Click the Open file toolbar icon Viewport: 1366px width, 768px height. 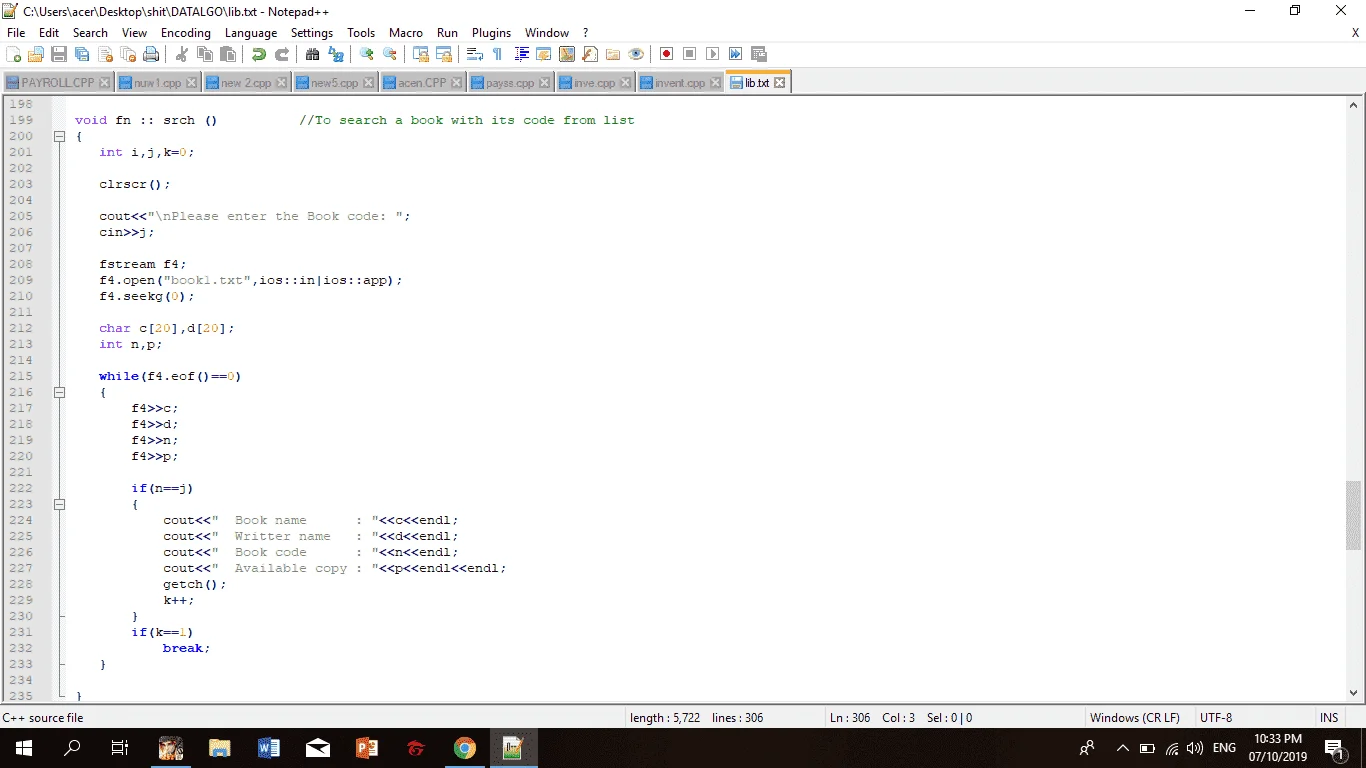click(x=36, y=54)
